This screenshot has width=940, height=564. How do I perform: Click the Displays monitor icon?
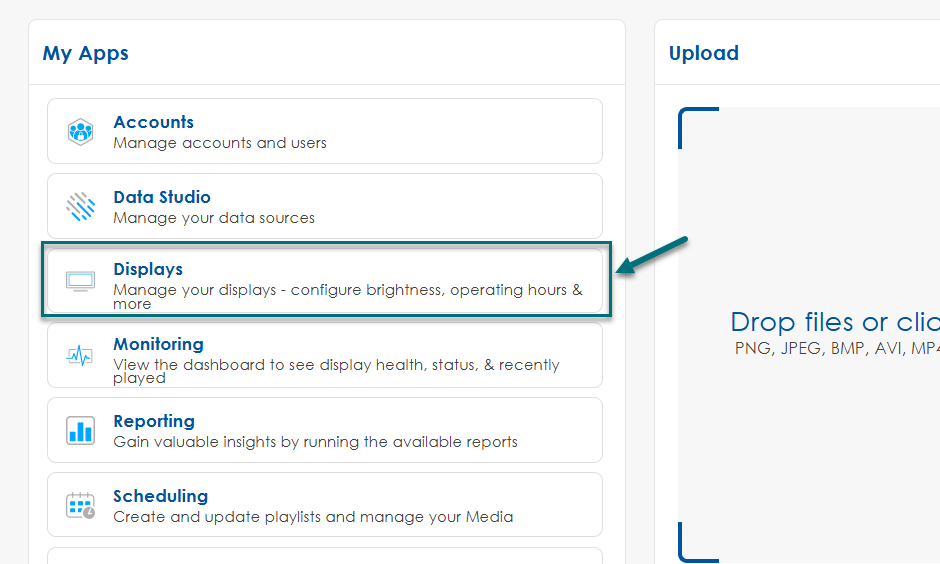coord(80,280)
